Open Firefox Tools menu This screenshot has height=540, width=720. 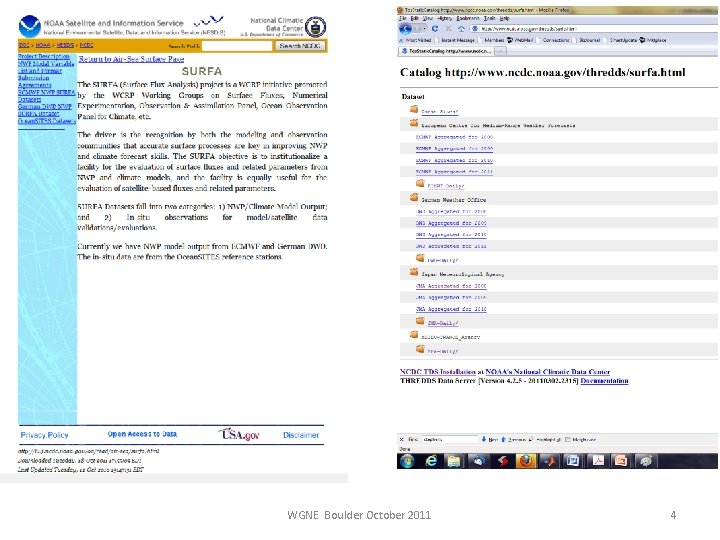(x=489, y=18)
